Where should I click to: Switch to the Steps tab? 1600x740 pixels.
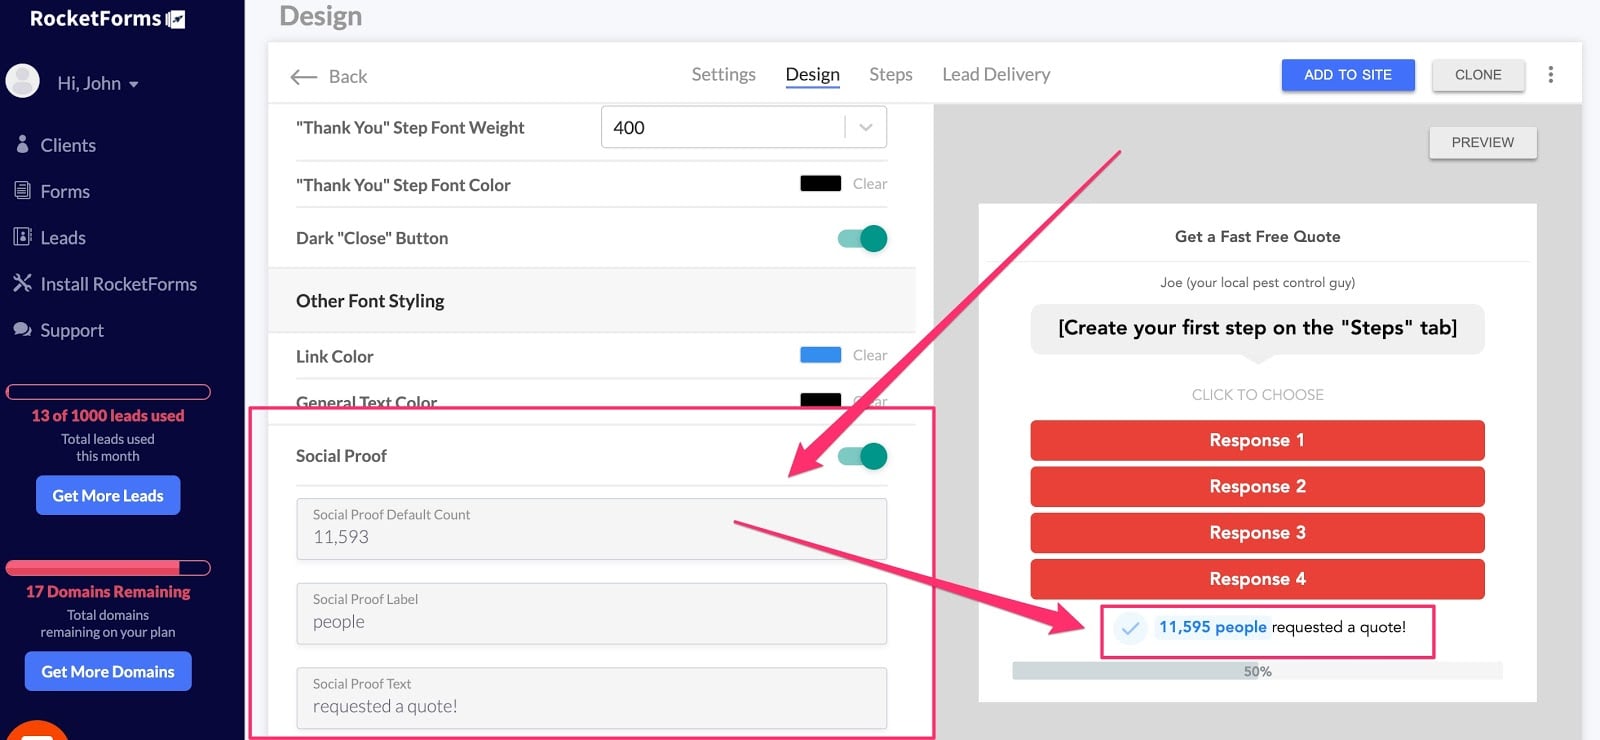coord(891,74)
